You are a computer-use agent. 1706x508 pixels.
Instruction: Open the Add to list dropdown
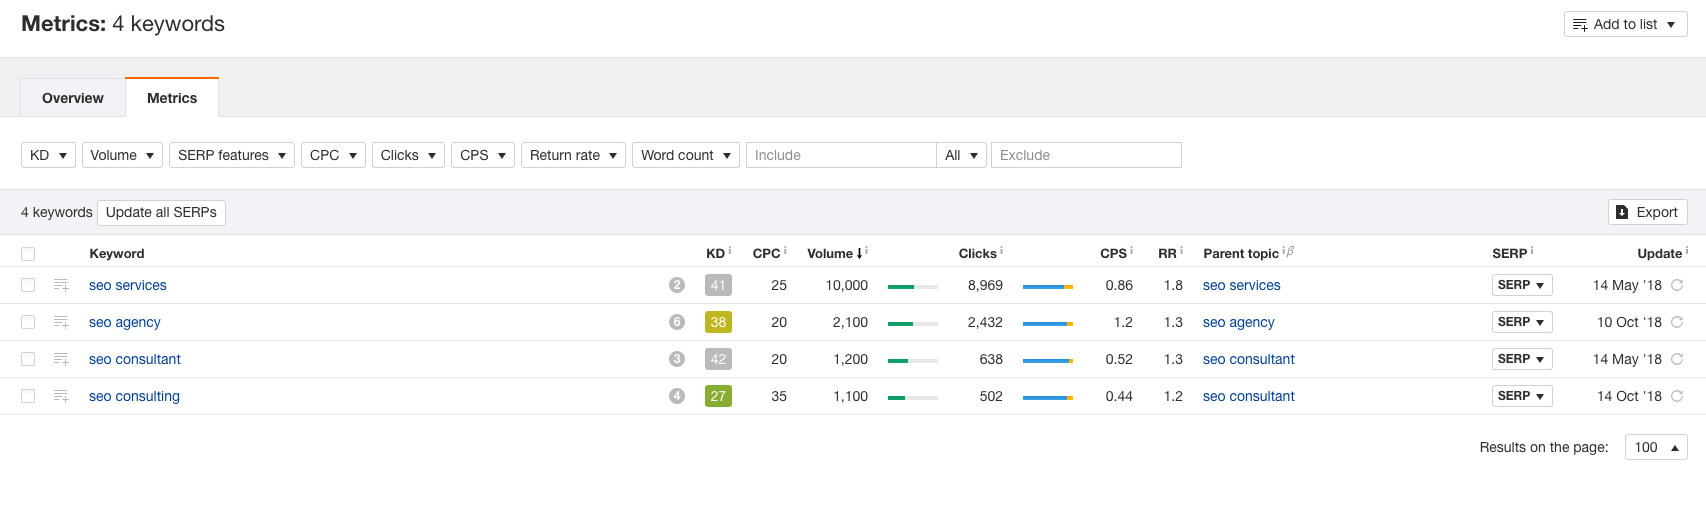point(1625,24)
